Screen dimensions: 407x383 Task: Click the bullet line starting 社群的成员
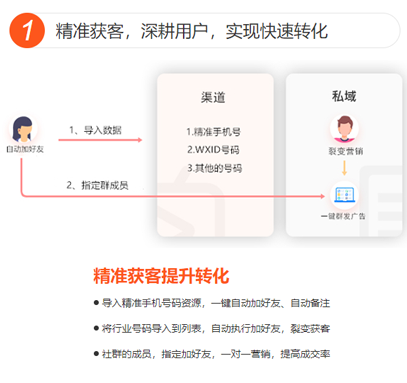click(212, 354)
